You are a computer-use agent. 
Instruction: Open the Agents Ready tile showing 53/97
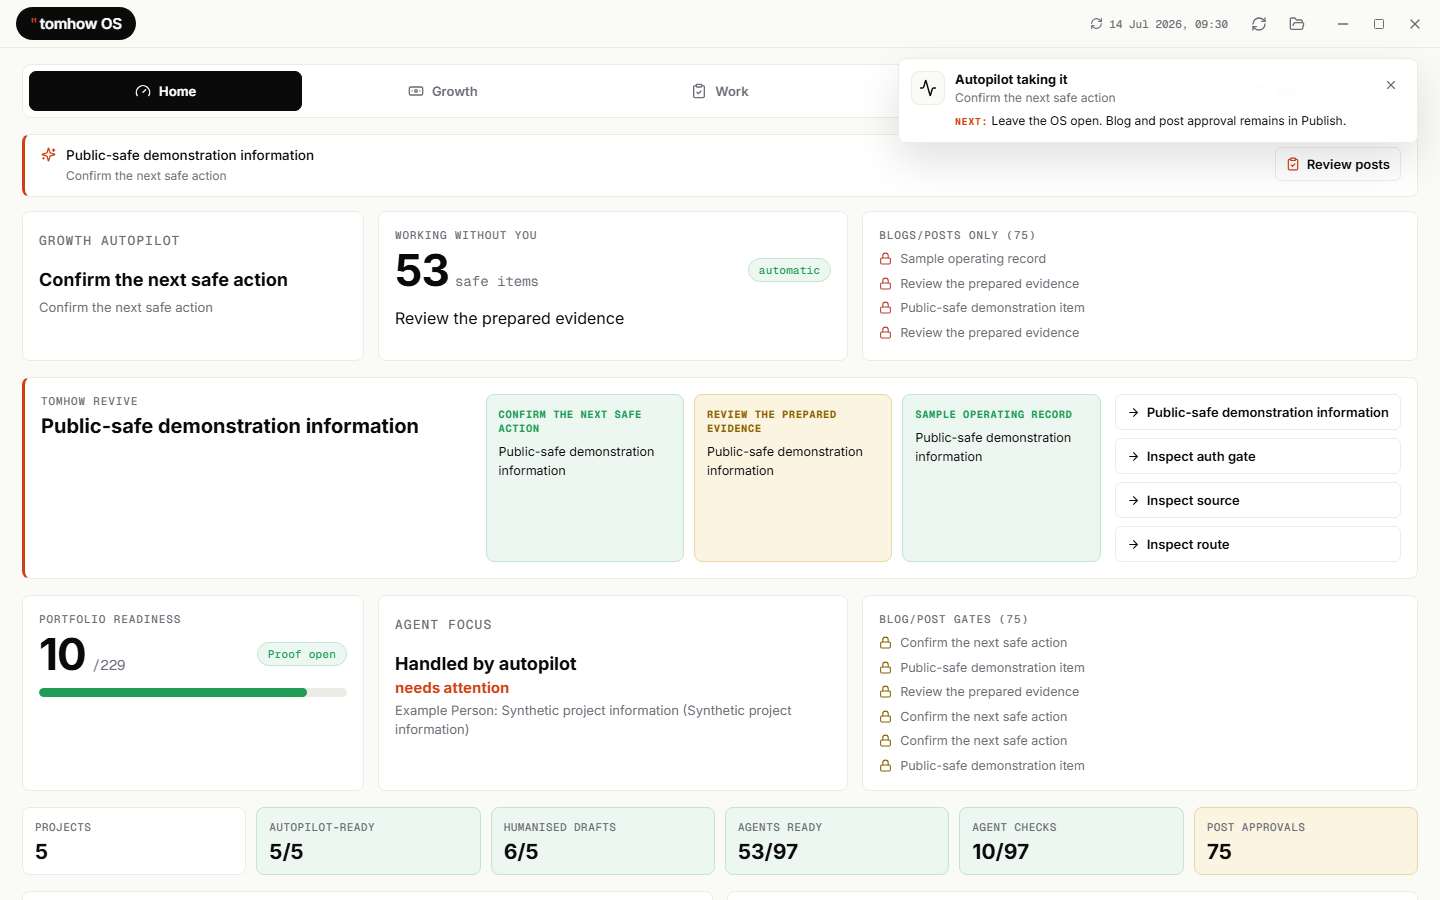point(837,841)
